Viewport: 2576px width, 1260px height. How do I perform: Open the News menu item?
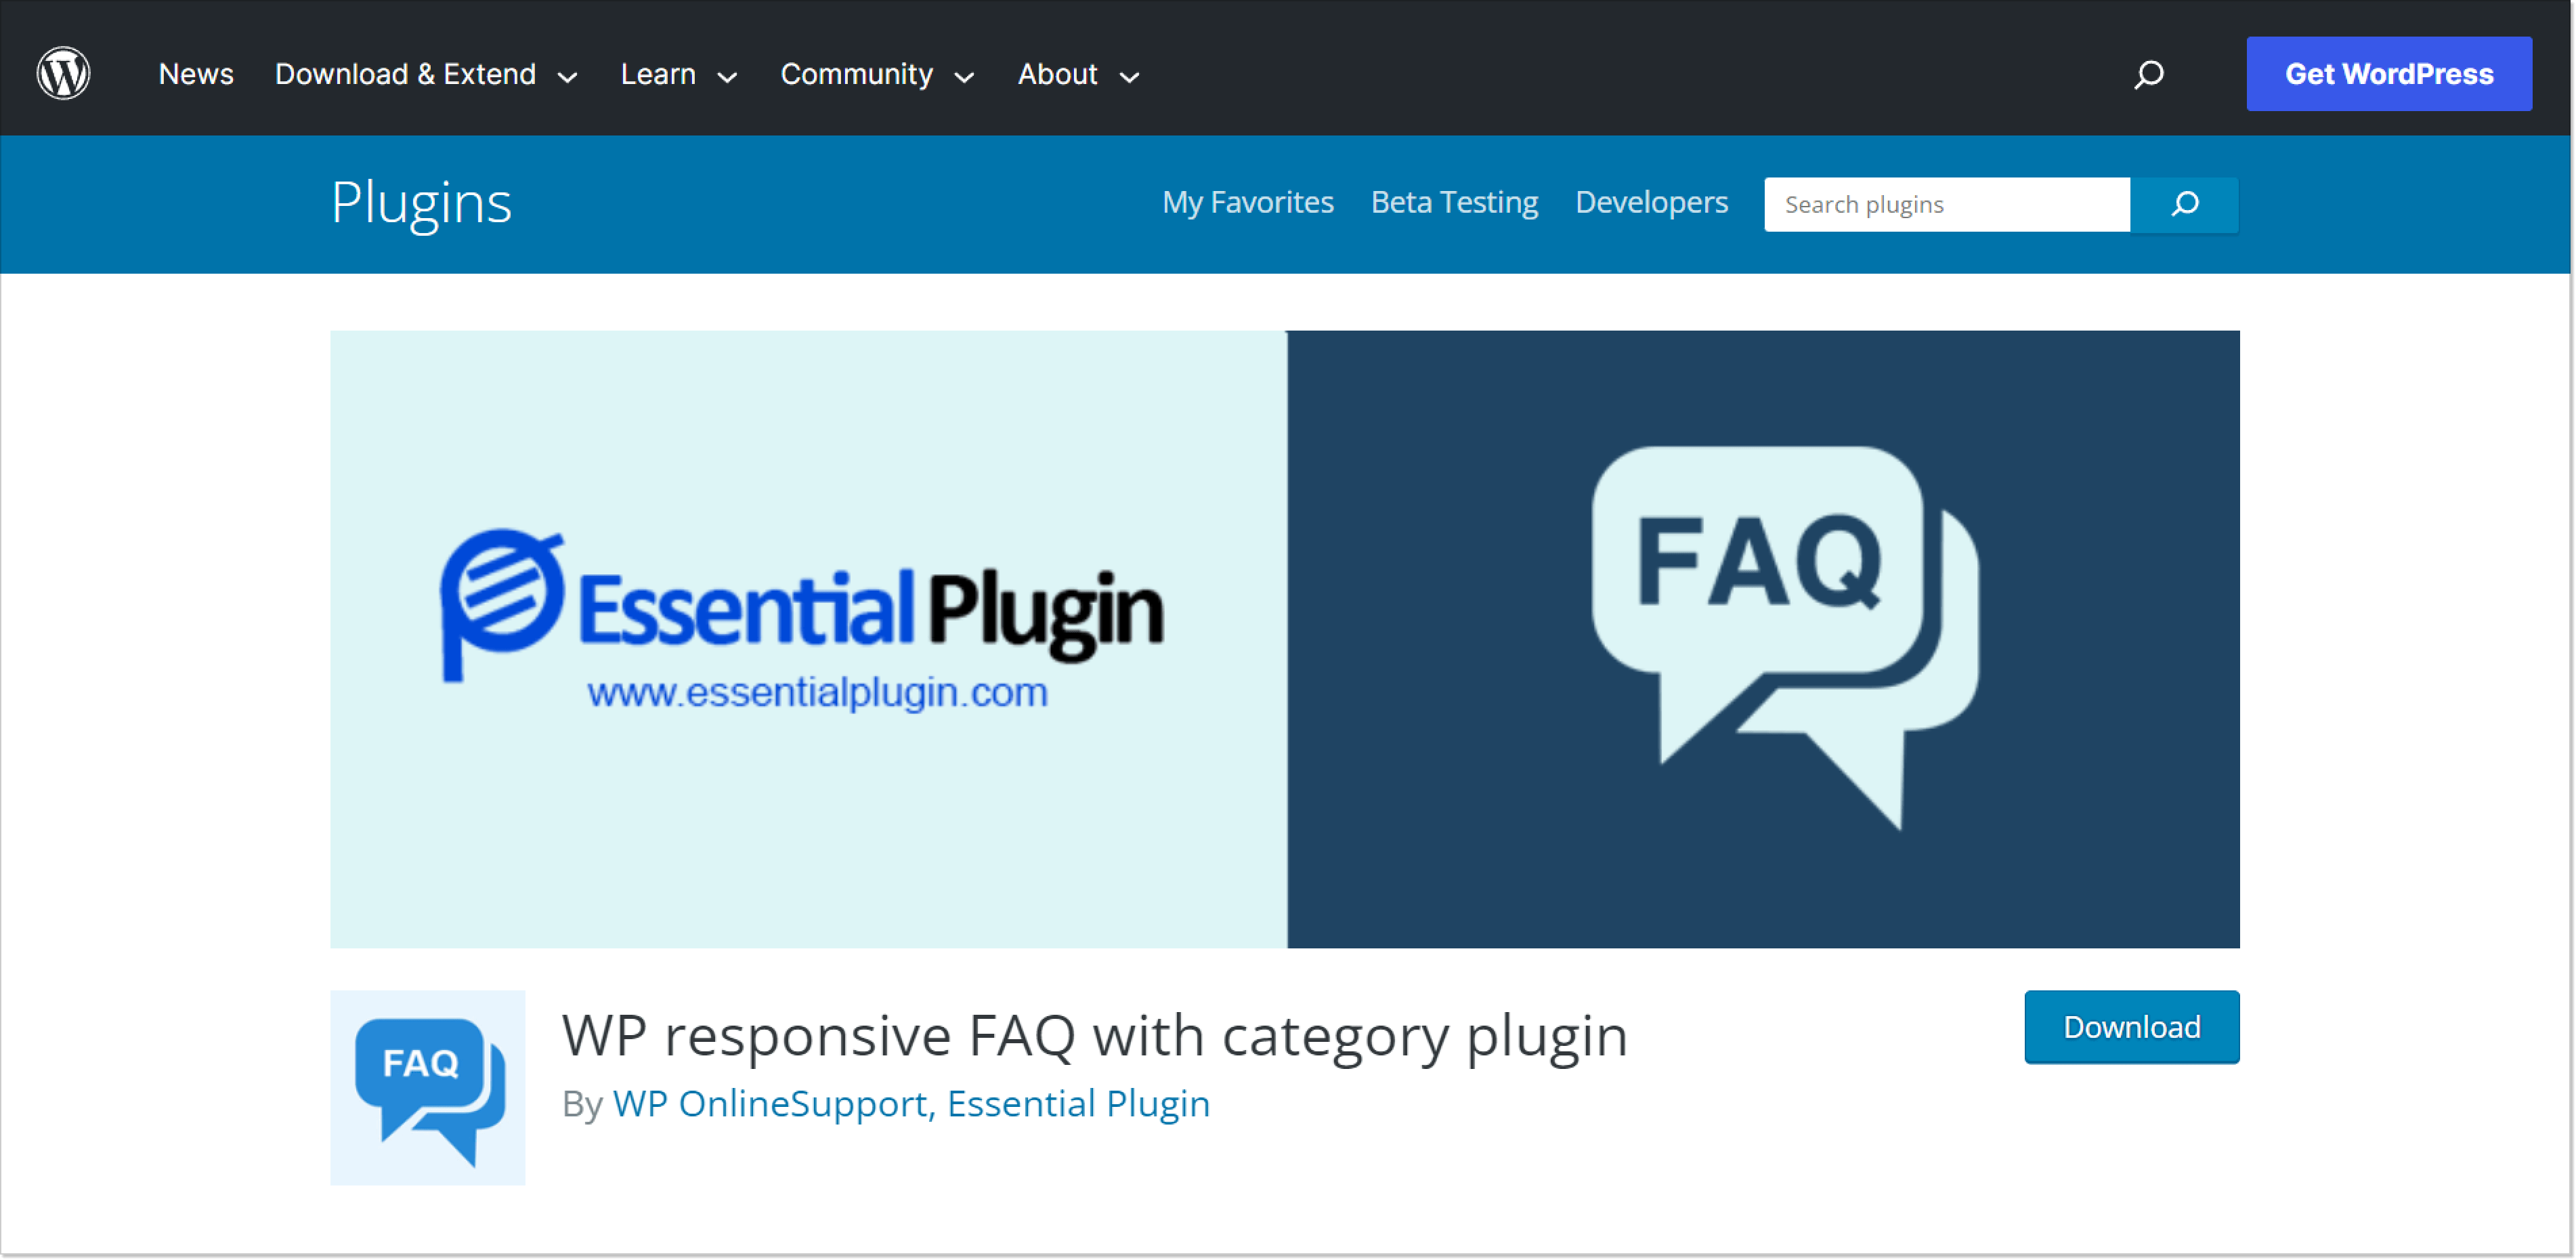coord(196,74)
